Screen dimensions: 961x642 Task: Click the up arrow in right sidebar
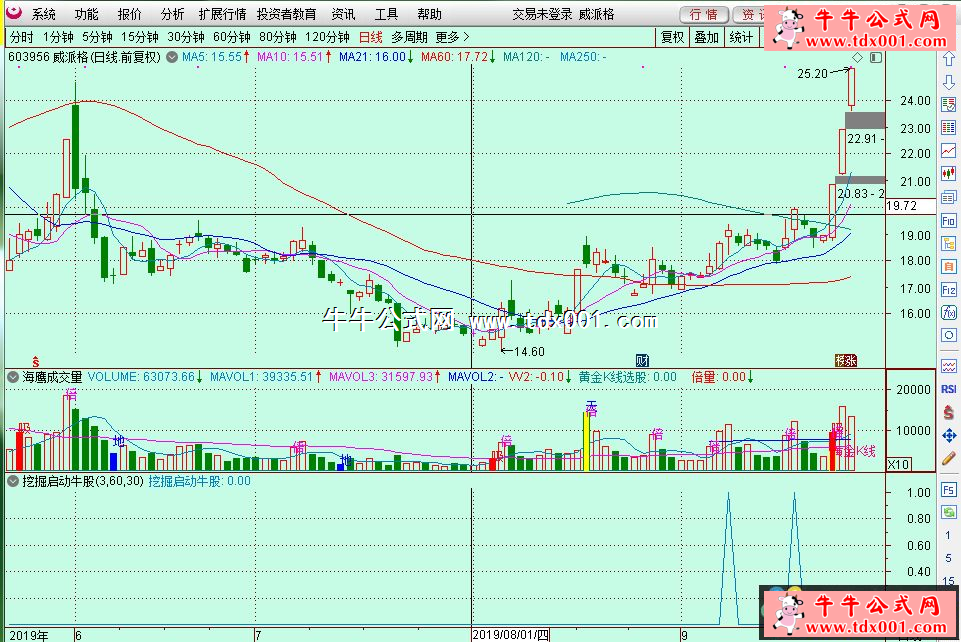pyautogui.click(x=948, y=59)
